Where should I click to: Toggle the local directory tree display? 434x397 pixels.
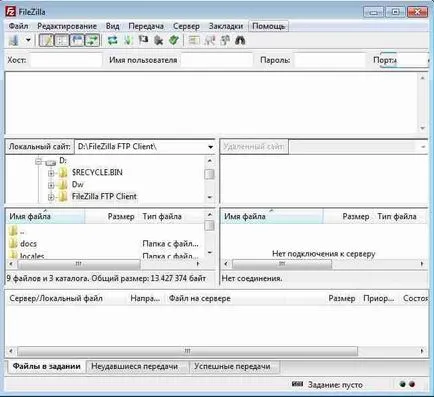(x=61, y=40)
